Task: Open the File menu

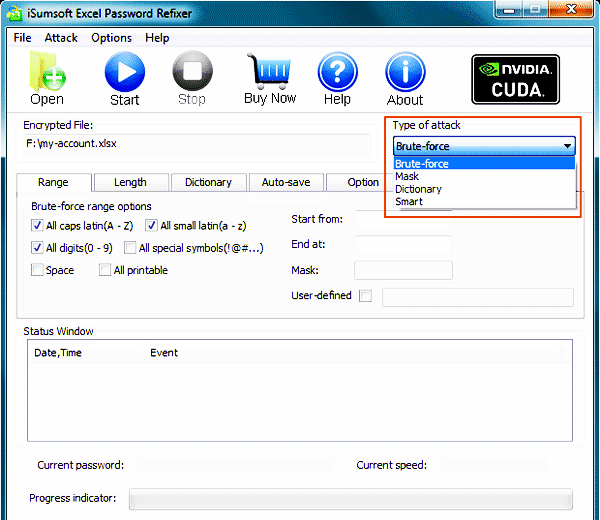Action: [22, 38]
